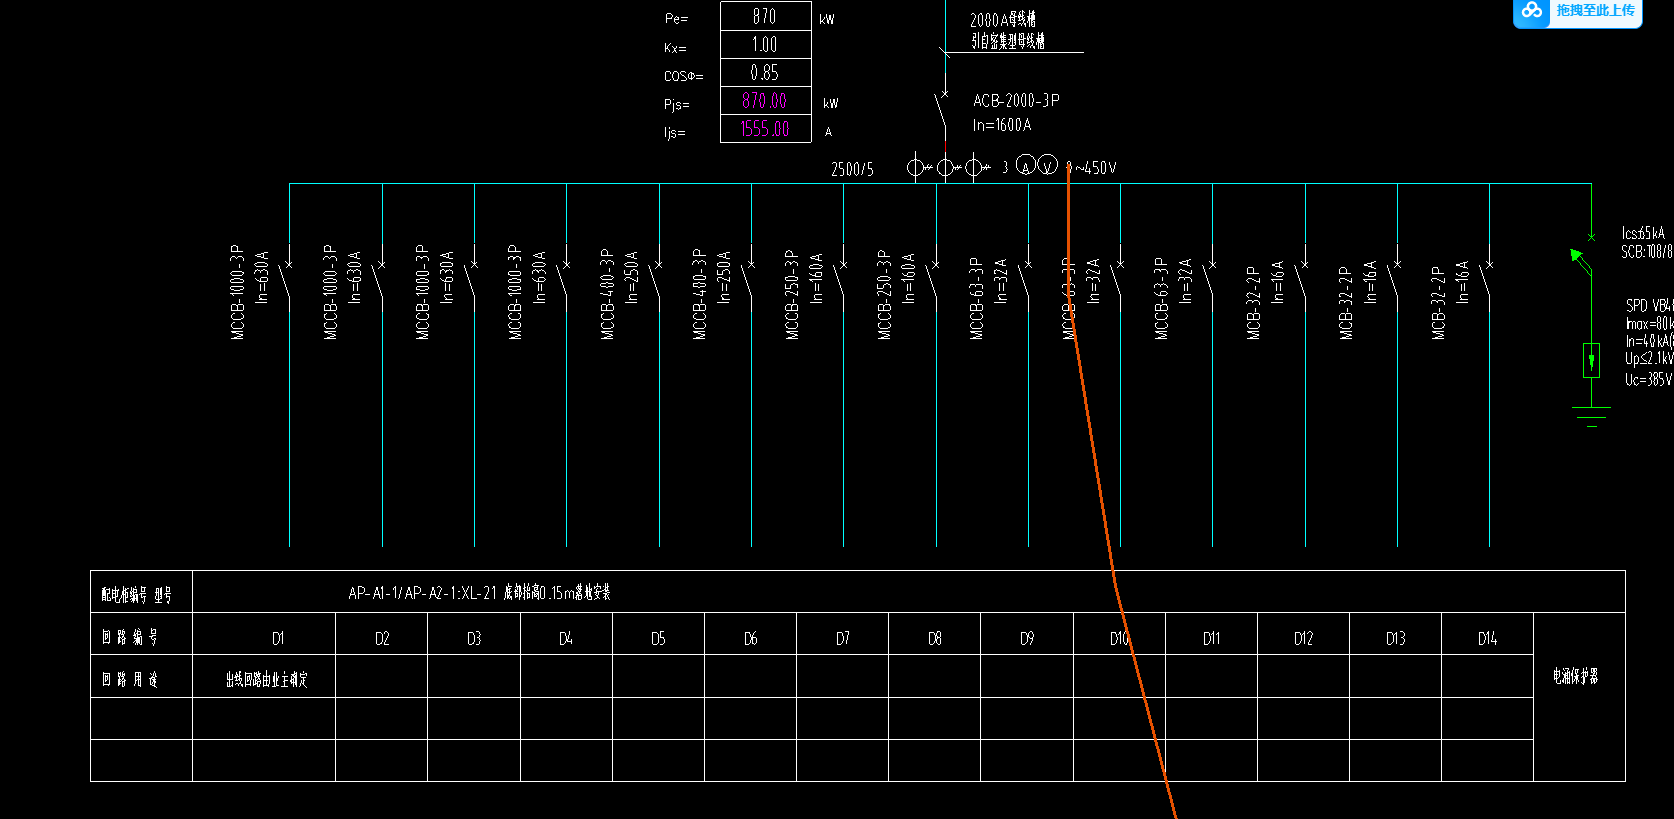Select the ammeter A circle symbol
Image resolution: width=1674 pixels, height=819 pixels.
coord(1026,165)
